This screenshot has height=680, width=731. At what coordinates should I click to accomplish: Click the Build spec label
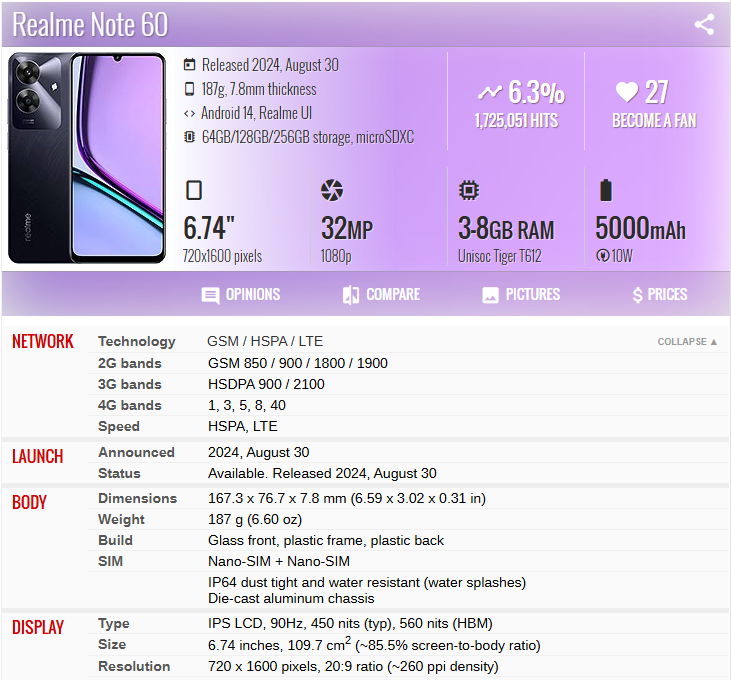pos(115,540)
